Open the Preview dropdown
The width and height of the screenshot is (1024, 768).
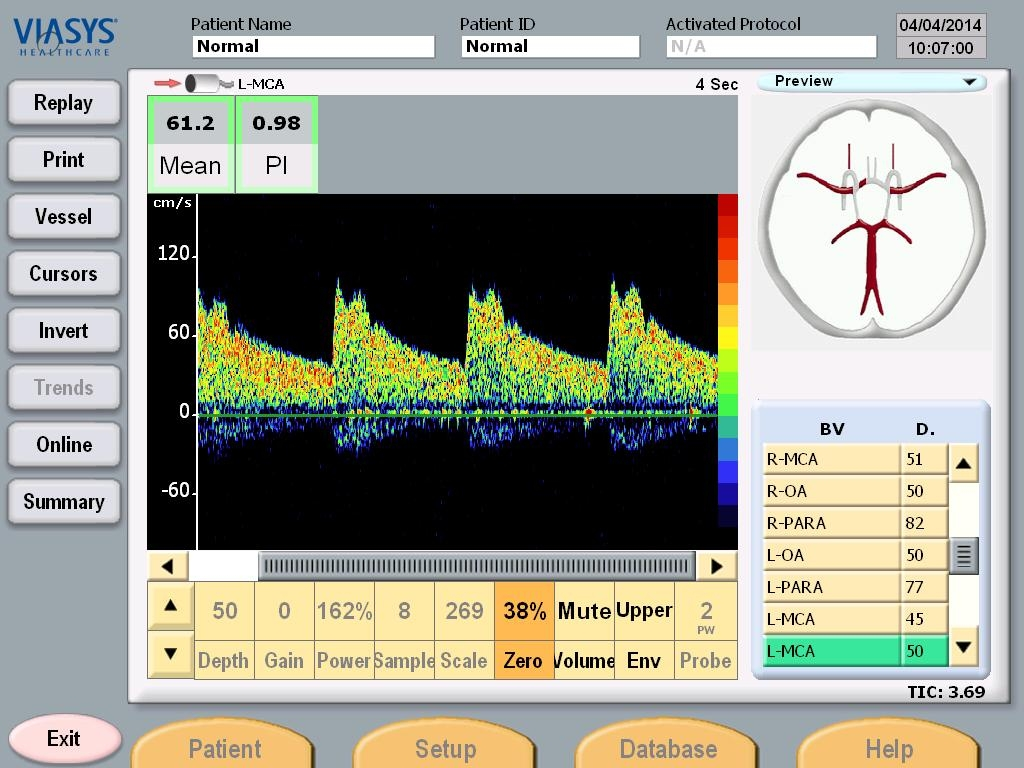pyautogui.click(x=871, y=82)
